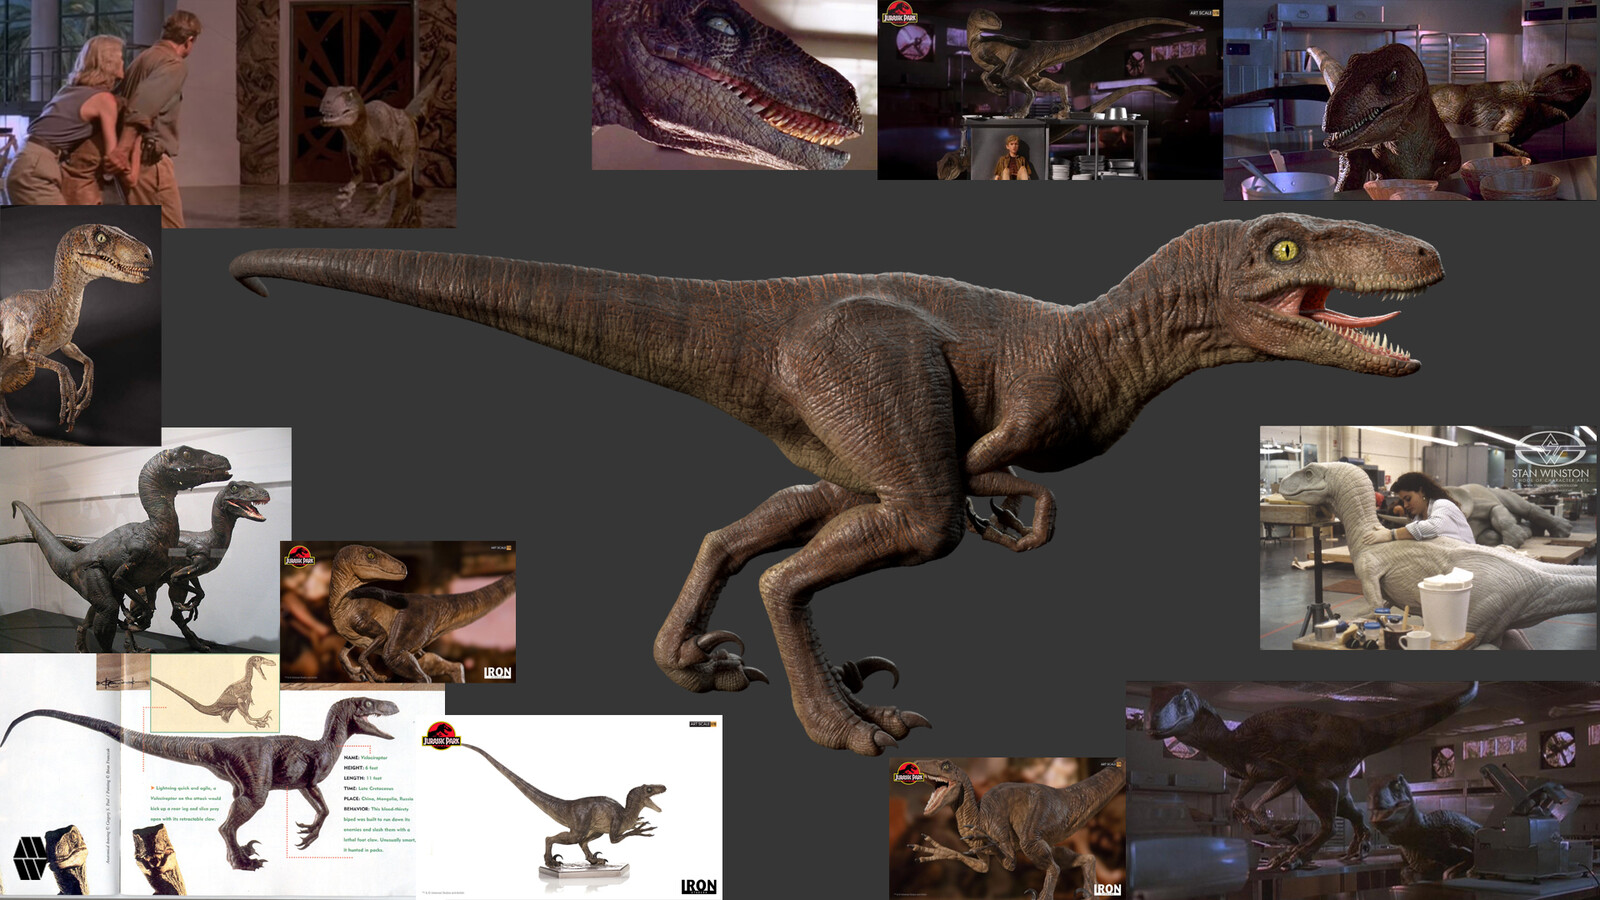Select the raptor head close-up reference image

(733, 85)
